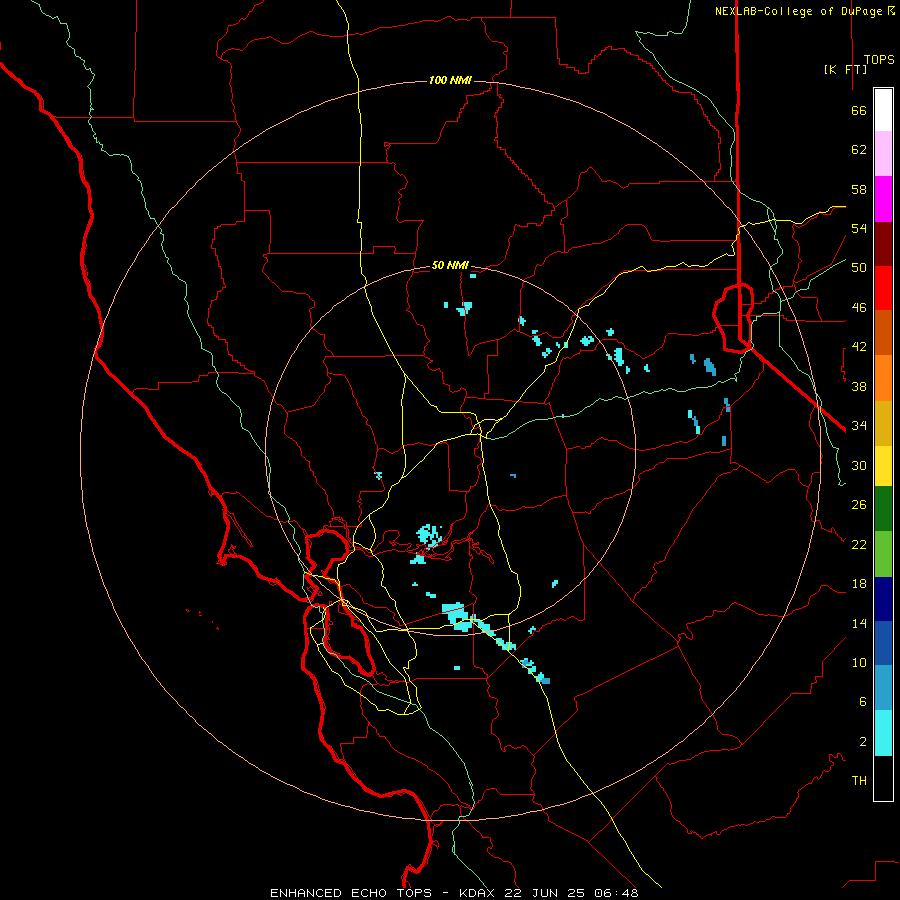
Task: Click the "66" legend value
Action: 859,111
